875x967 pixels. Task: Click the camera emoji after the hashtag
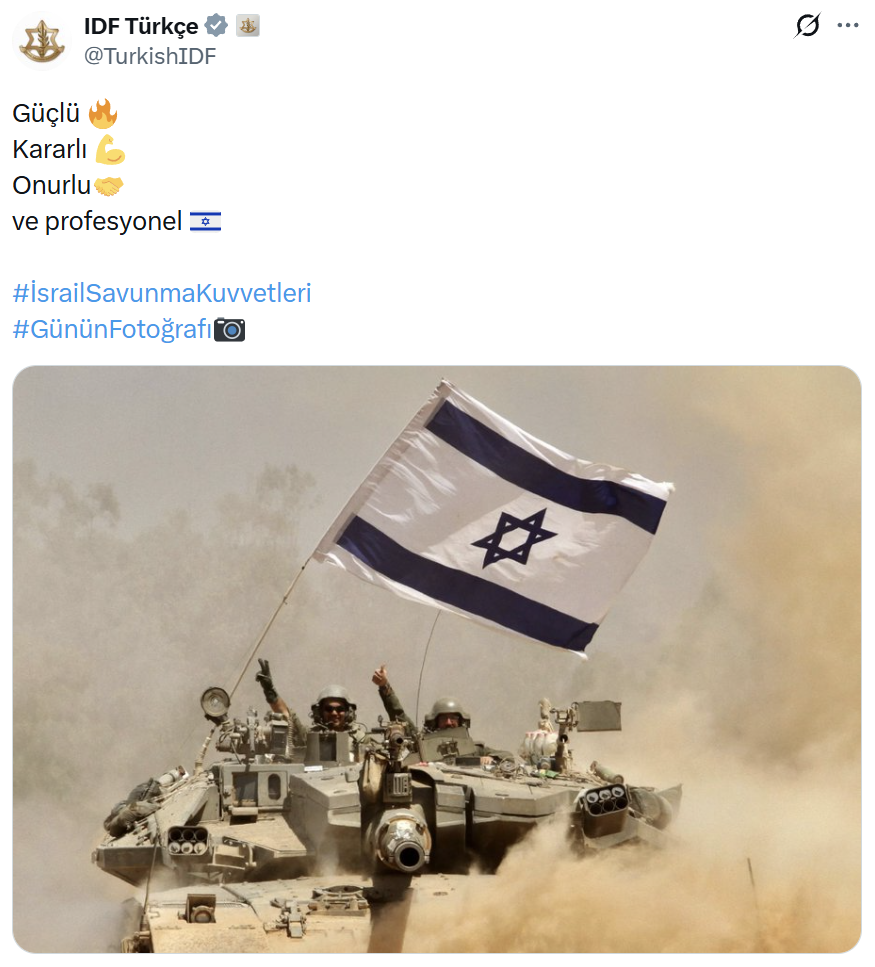coord(229,329)
